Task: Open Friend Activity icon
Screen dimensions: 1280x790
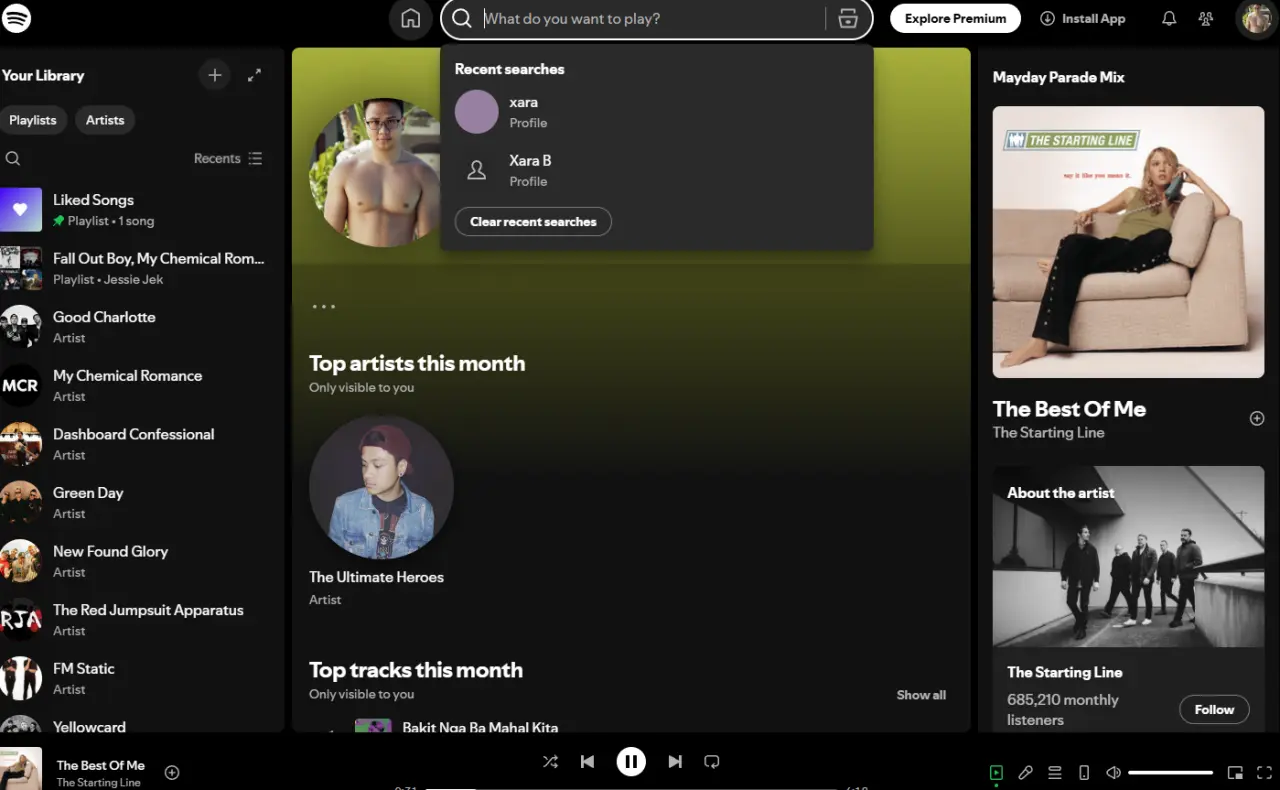Action: point(1206,19)
